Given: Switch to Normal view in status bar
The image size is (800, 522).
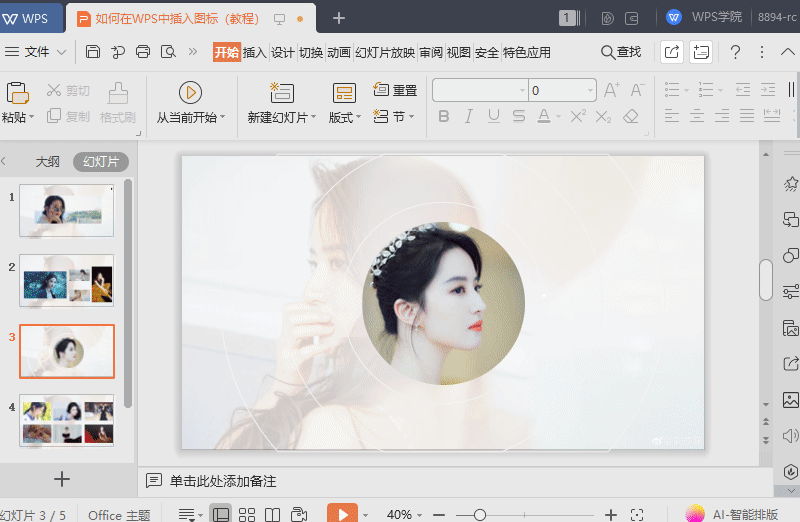Looking at the screenshot, I should coord(220,514).
